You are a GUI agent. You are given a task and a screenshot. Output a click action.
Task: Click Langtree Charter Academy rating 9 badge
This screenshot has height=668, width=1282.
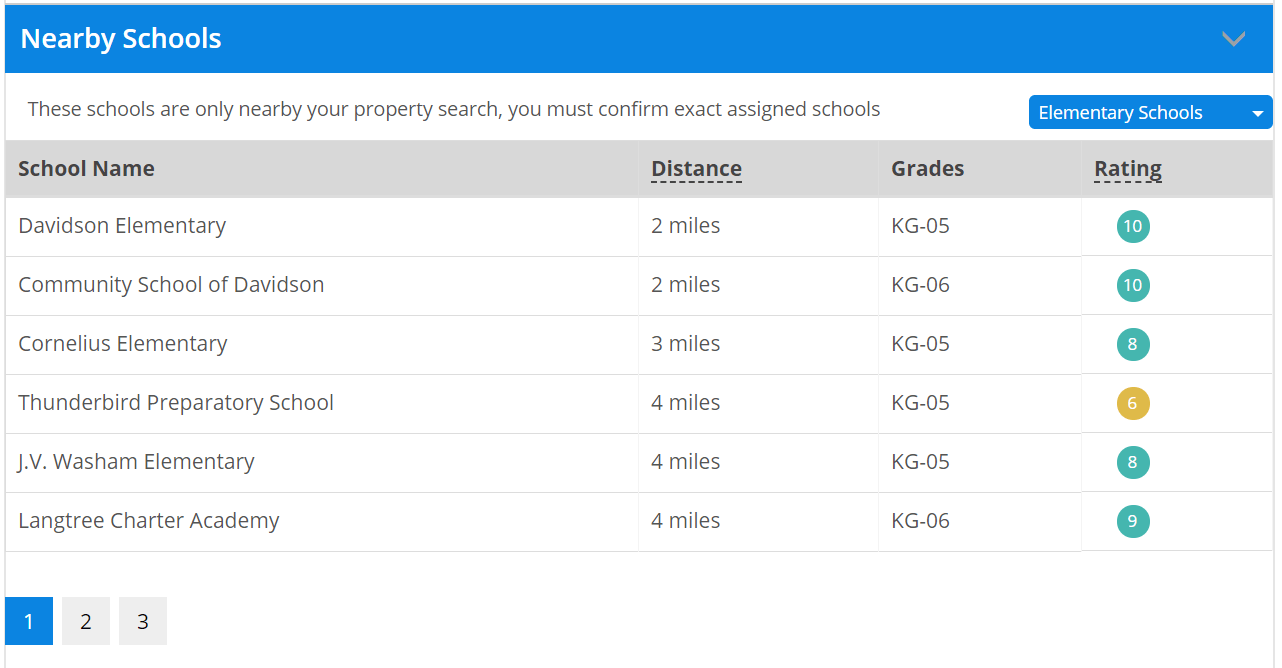point(1133,521)
